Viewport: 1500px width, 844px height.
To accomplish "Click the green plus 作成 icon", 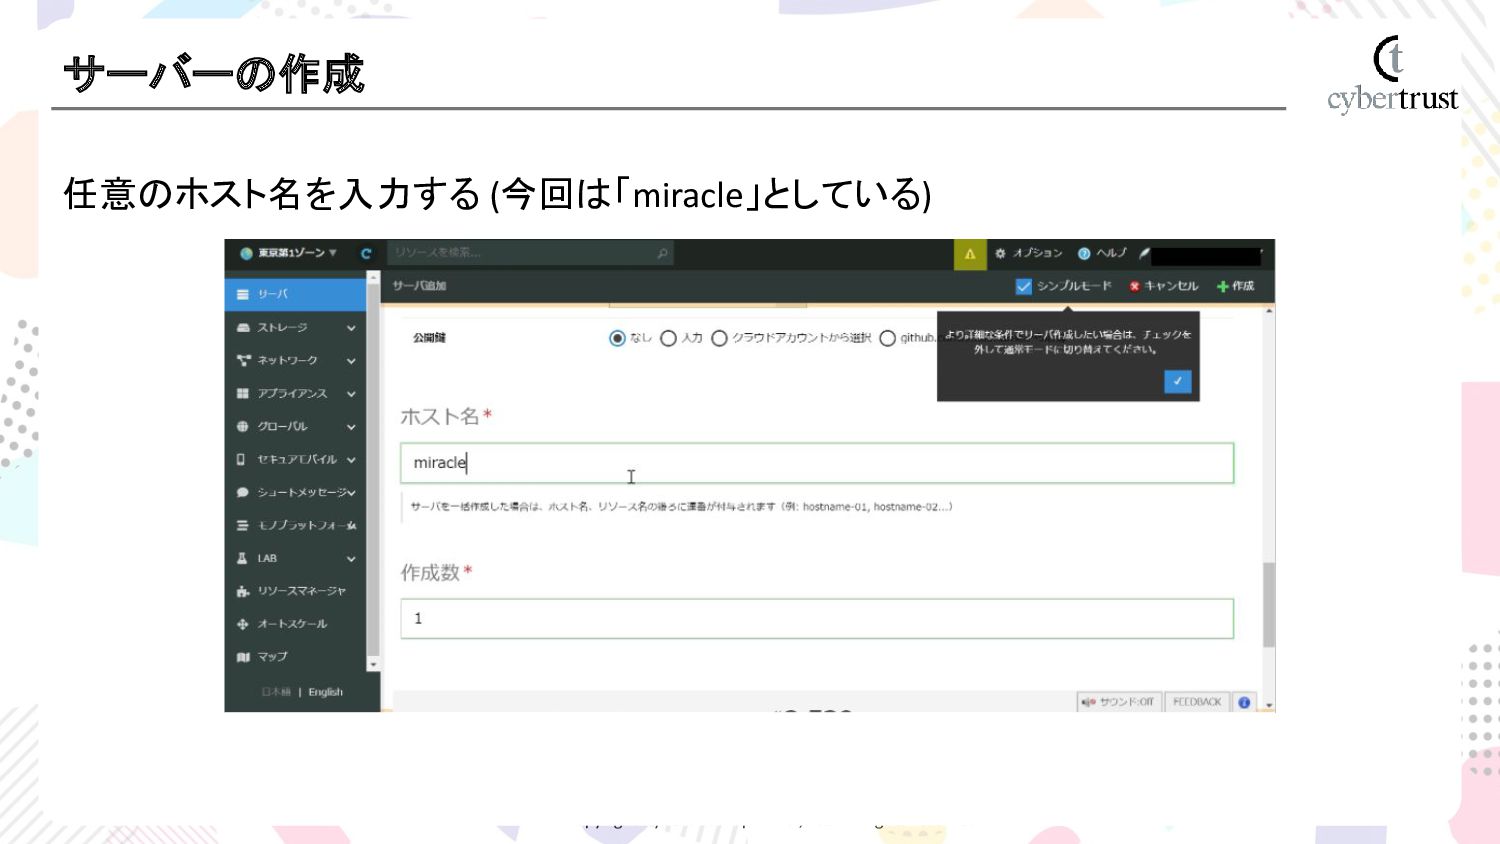I will 1222,286.
